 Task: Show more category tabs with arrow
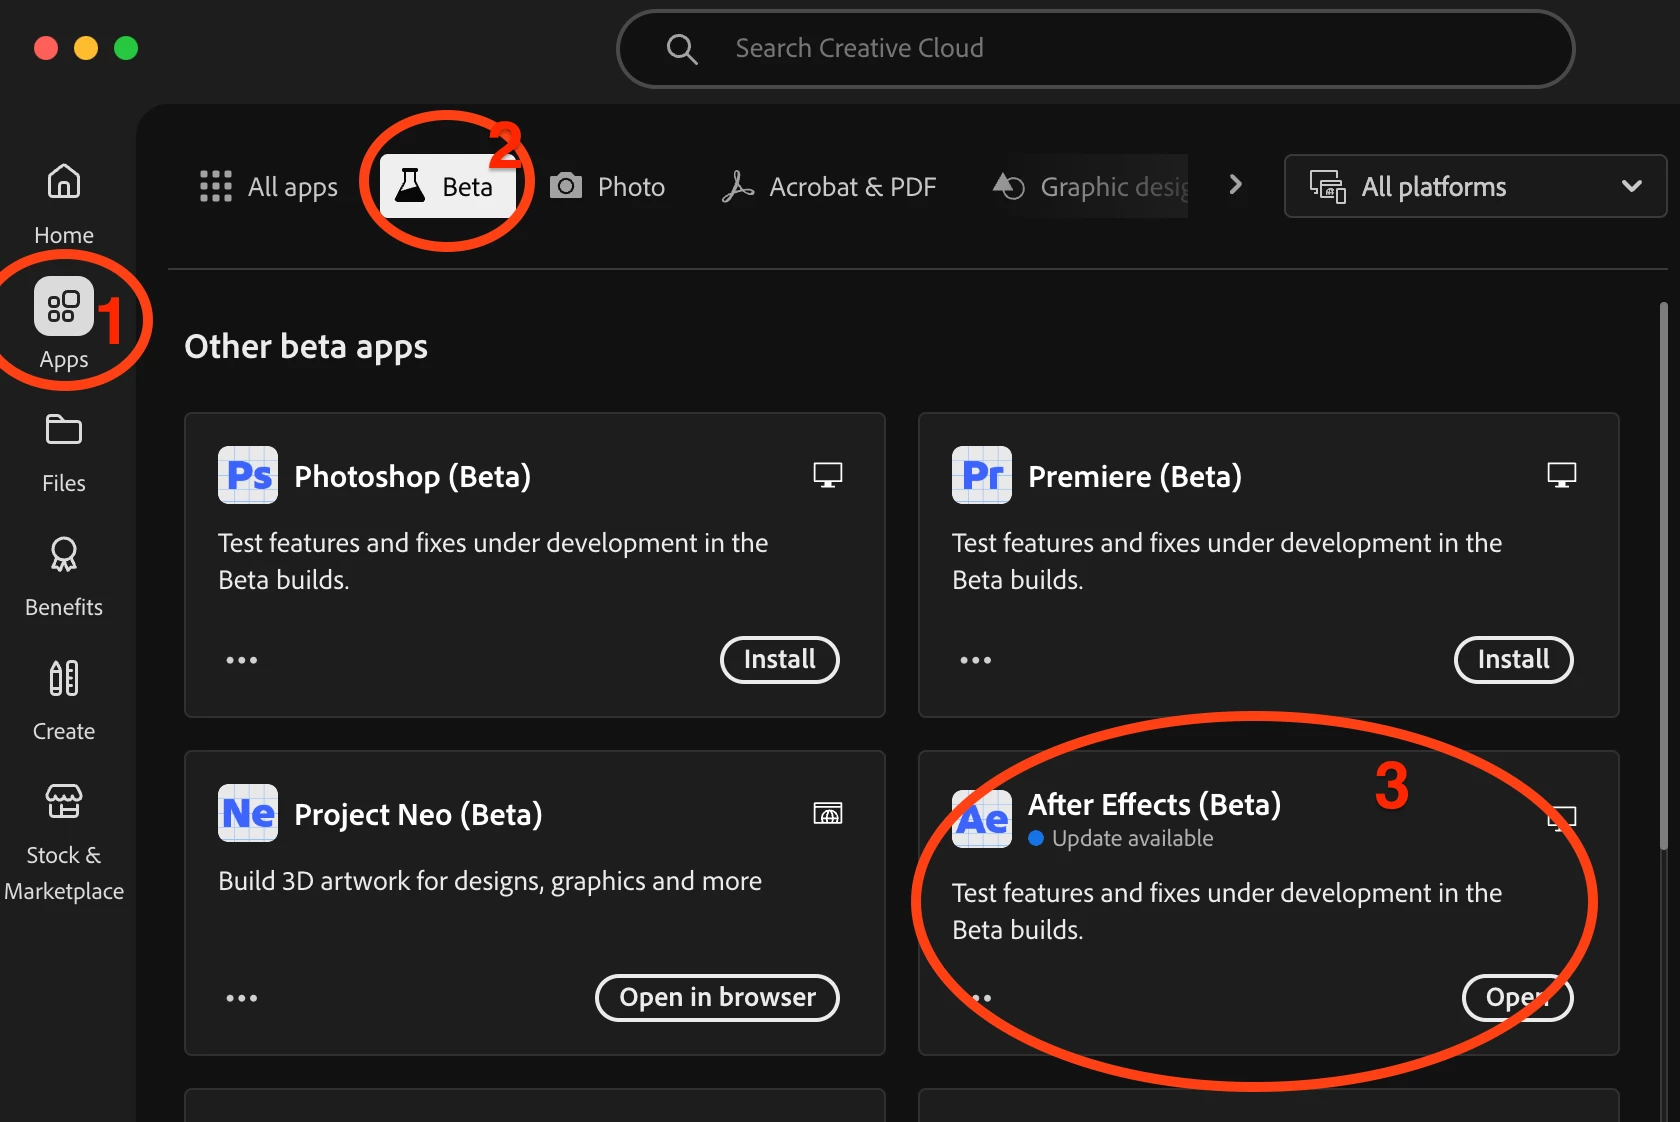pos(1235,185)
